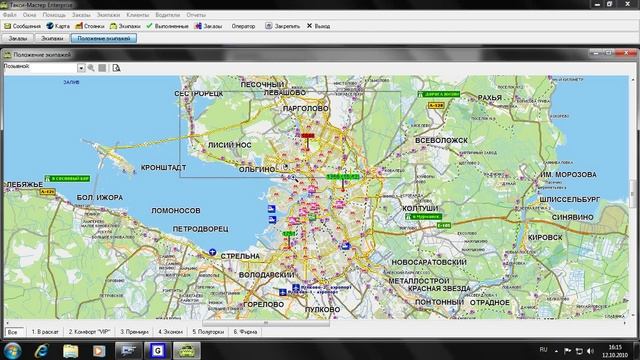Select the Все crew group tab
The width and height of the screenshot is (640, 360).
pos(14,332)
